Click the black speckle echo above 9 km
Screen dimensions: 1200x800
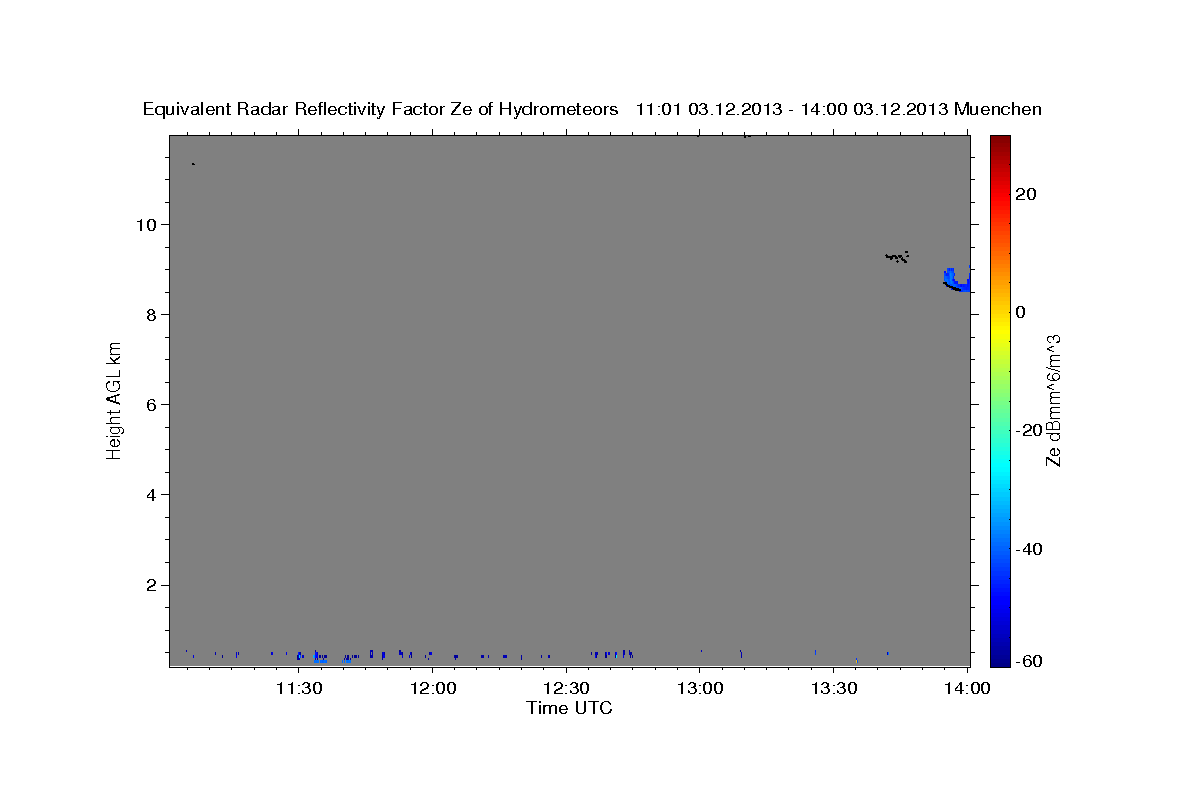[897, 257]
